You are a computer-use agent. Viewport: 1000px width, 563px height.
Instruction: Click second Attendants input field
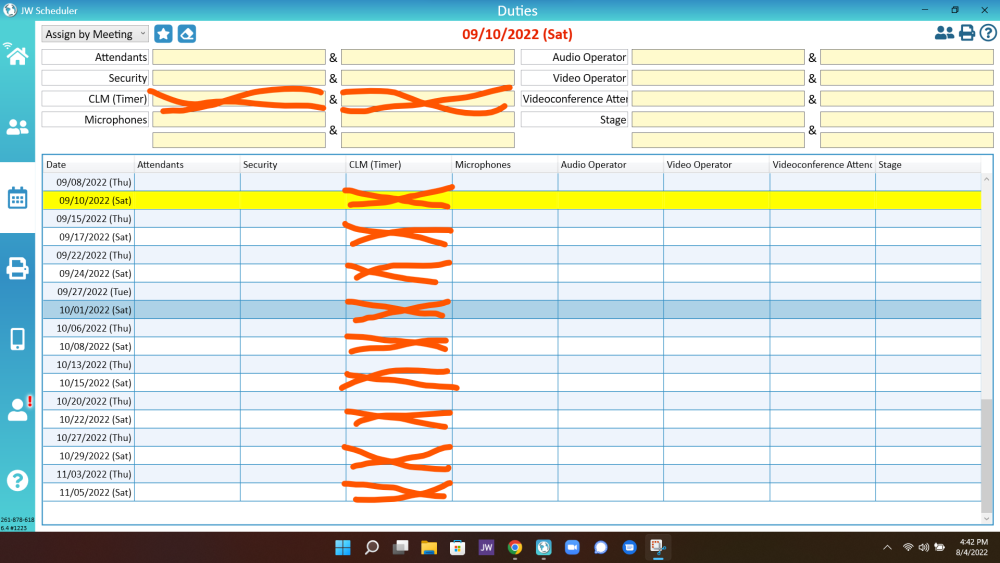point(428,57)
